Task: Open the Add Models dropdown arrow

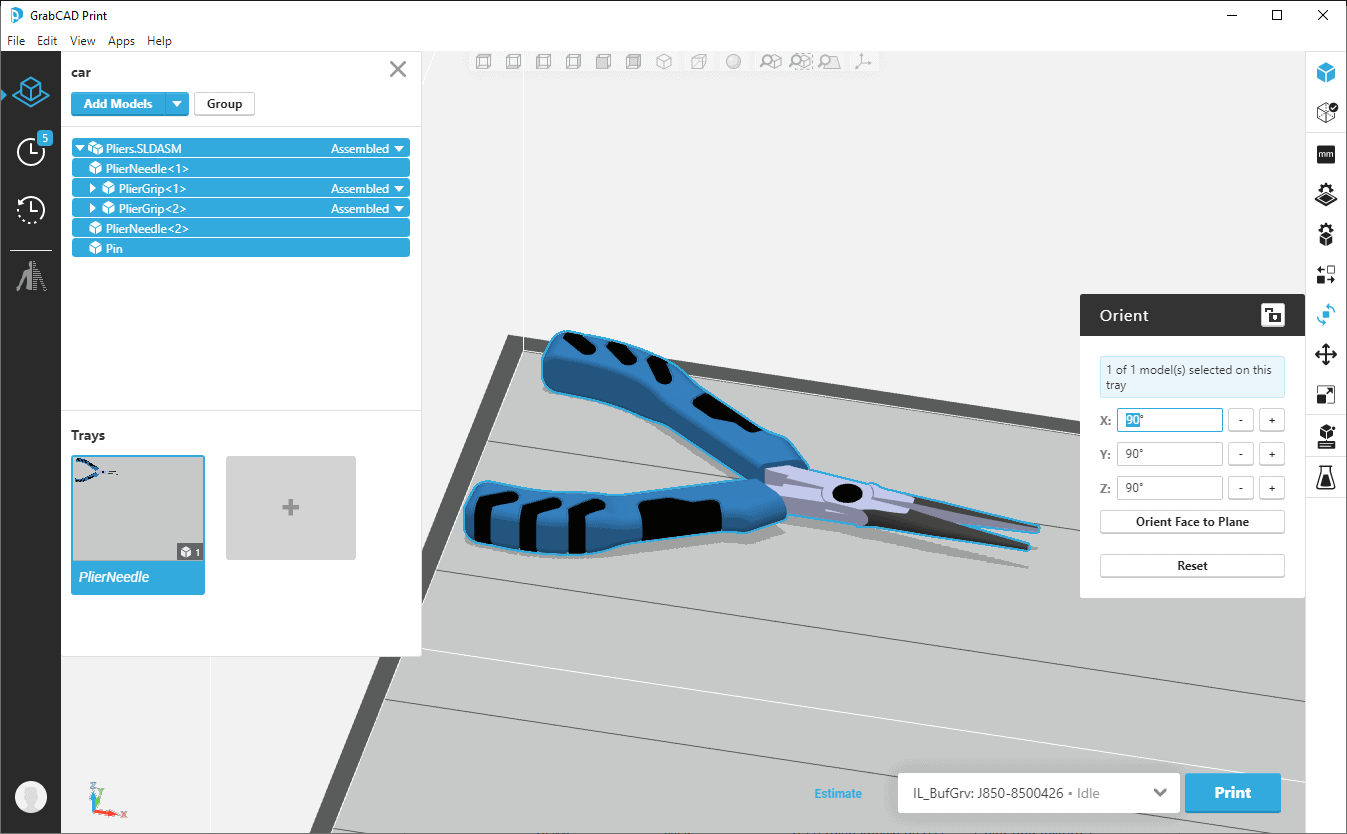Action: click(x=177, y=104)
